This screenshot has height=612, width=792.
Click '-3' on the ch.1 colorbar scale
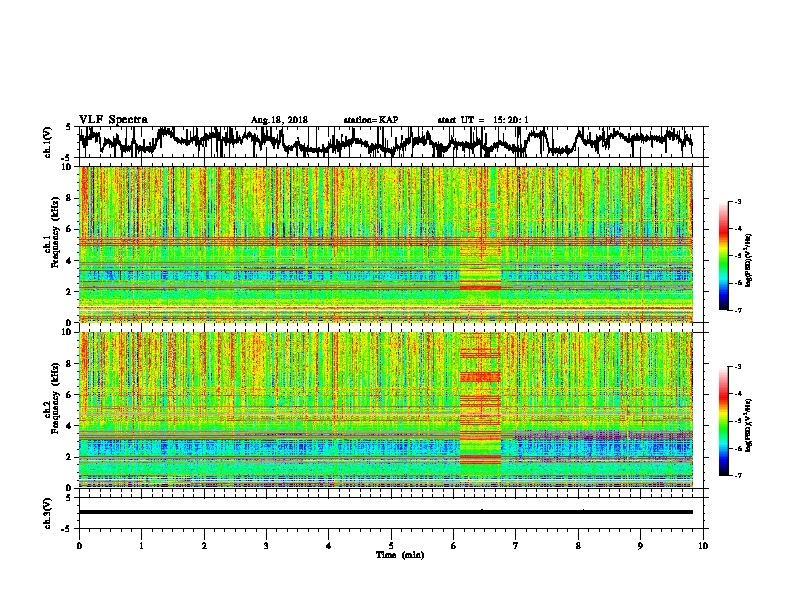(x=737, y=201)
